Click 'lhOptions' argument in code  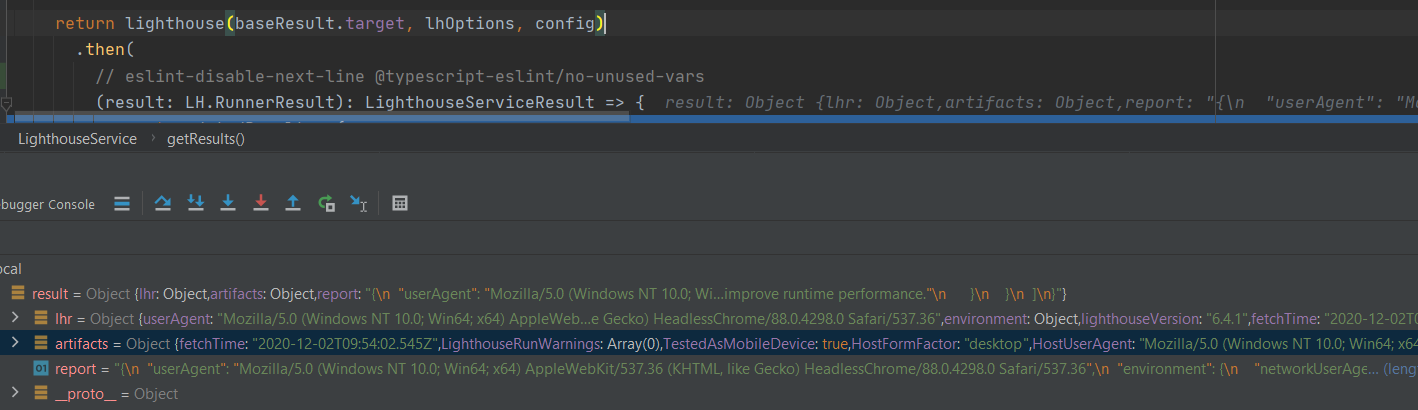pyautogui.click(x=470, y=23)
